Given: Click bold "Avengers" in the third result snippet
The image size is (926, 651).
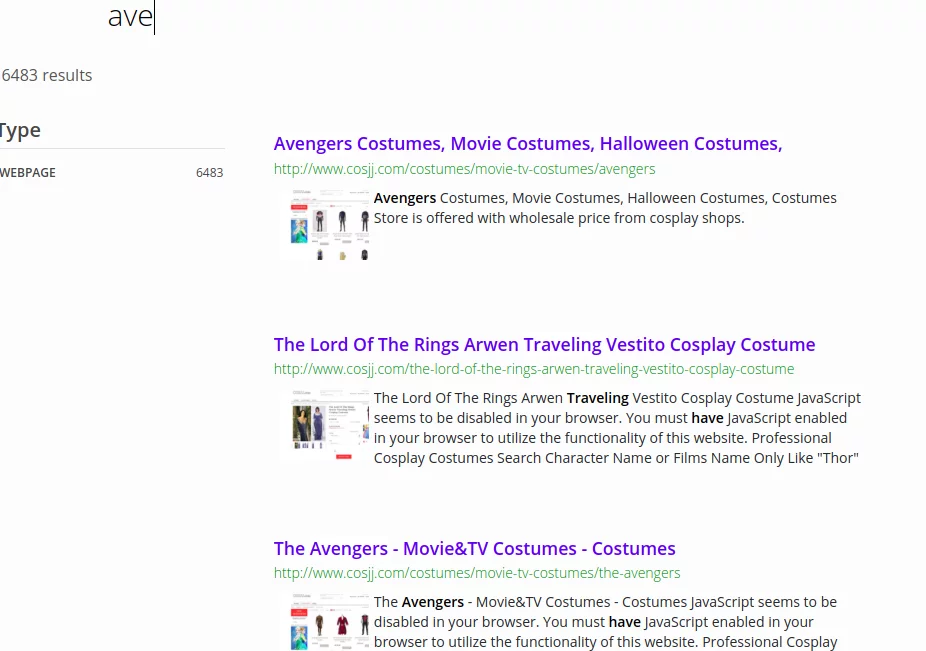Looking at the screenshot, I should 432,602.
